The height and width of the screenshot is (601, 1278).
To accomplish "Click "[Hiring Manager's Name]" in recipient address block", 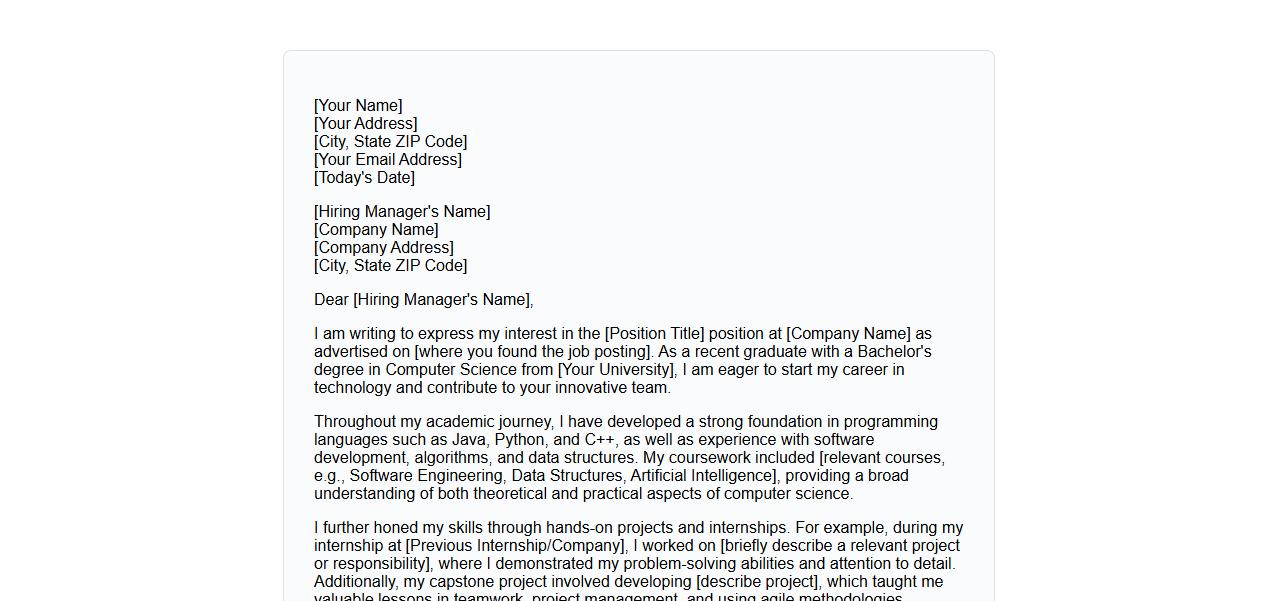I will coord(402,212).
